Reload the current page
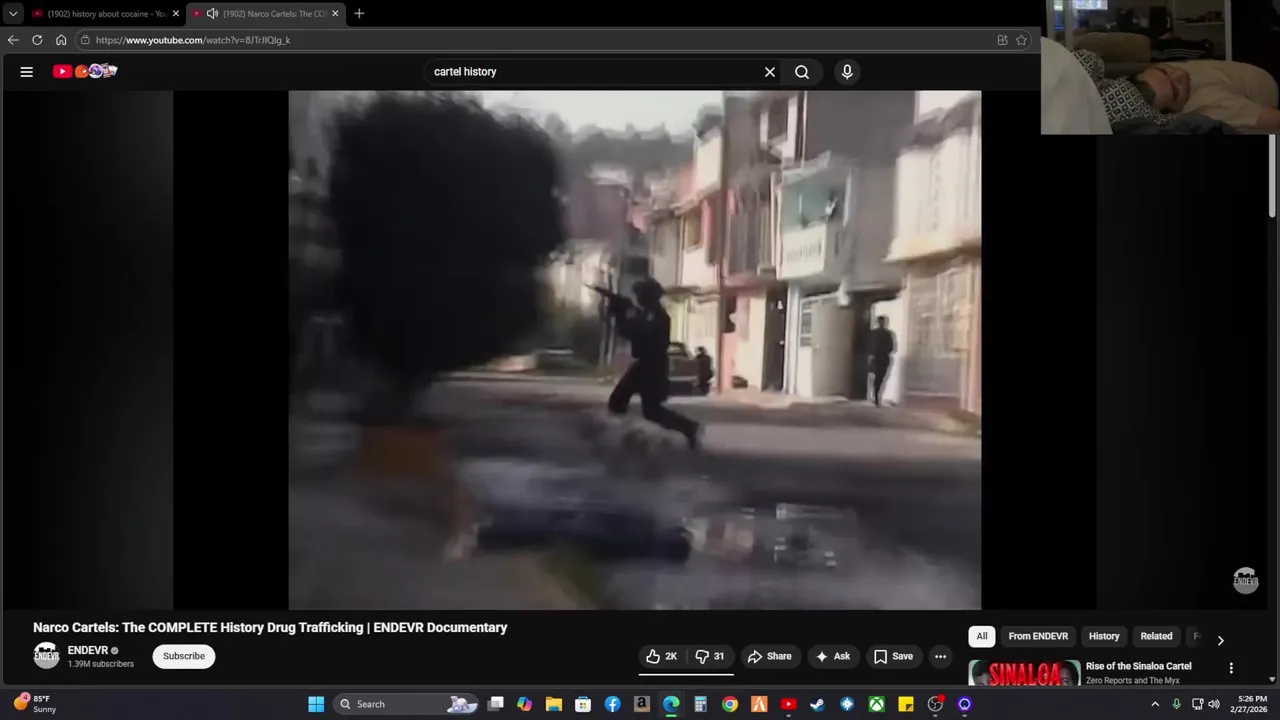This screenshot has width=1280, height=720. click(x=37, y=40)
